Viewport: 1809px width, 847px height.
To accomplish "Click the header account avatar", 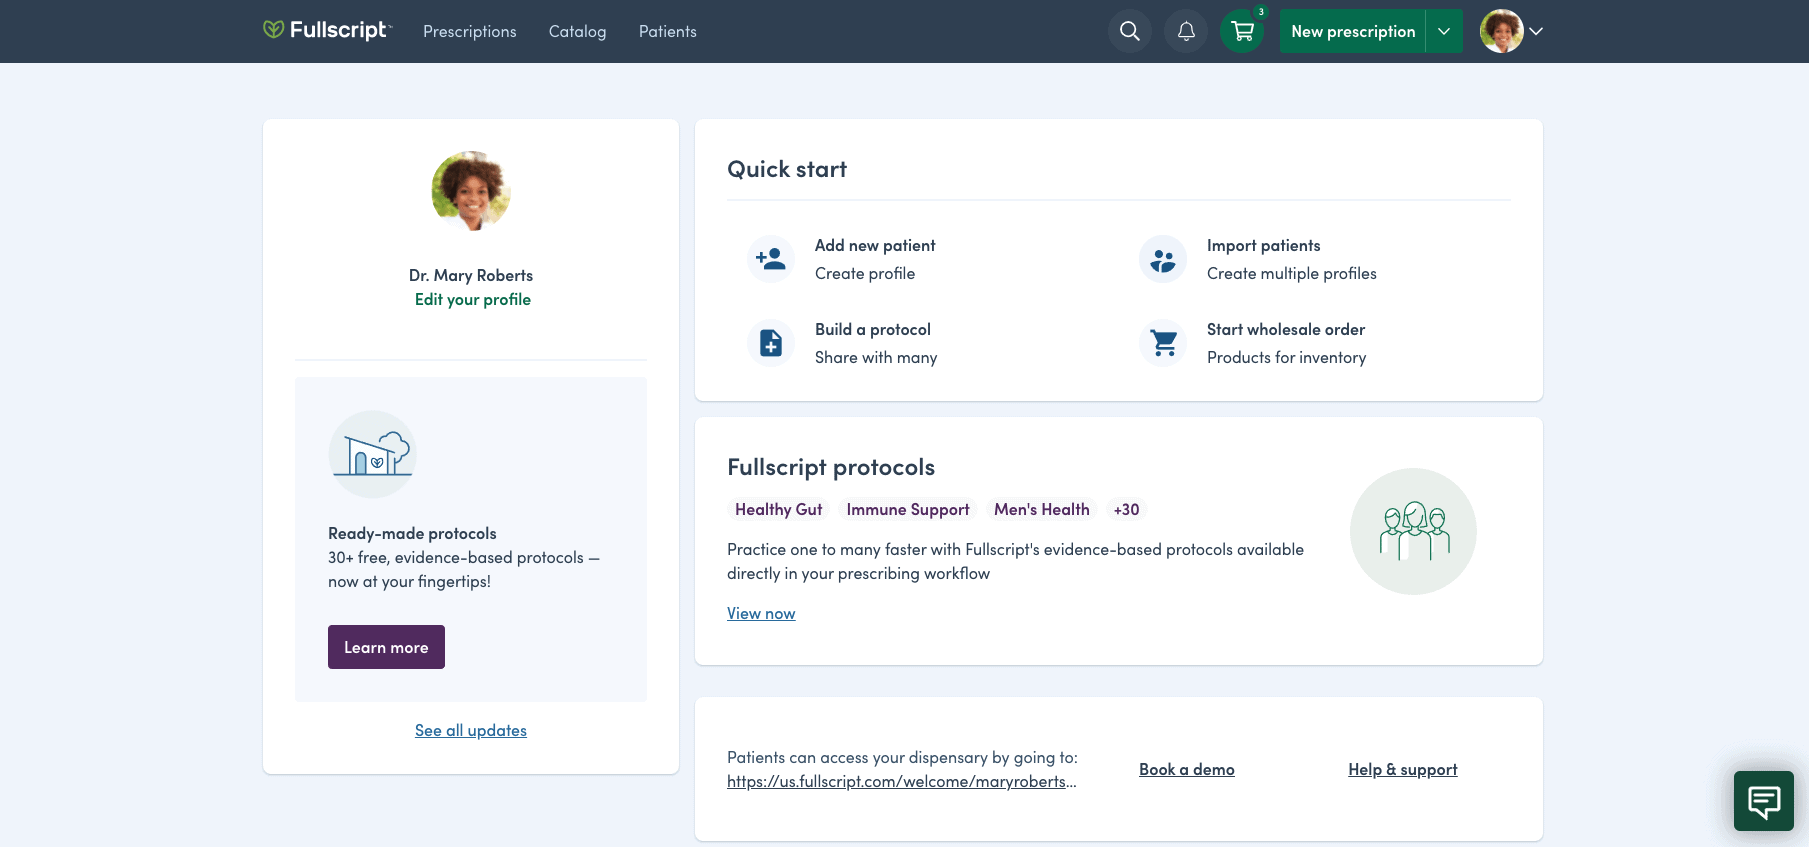I will coord(1501,31).
